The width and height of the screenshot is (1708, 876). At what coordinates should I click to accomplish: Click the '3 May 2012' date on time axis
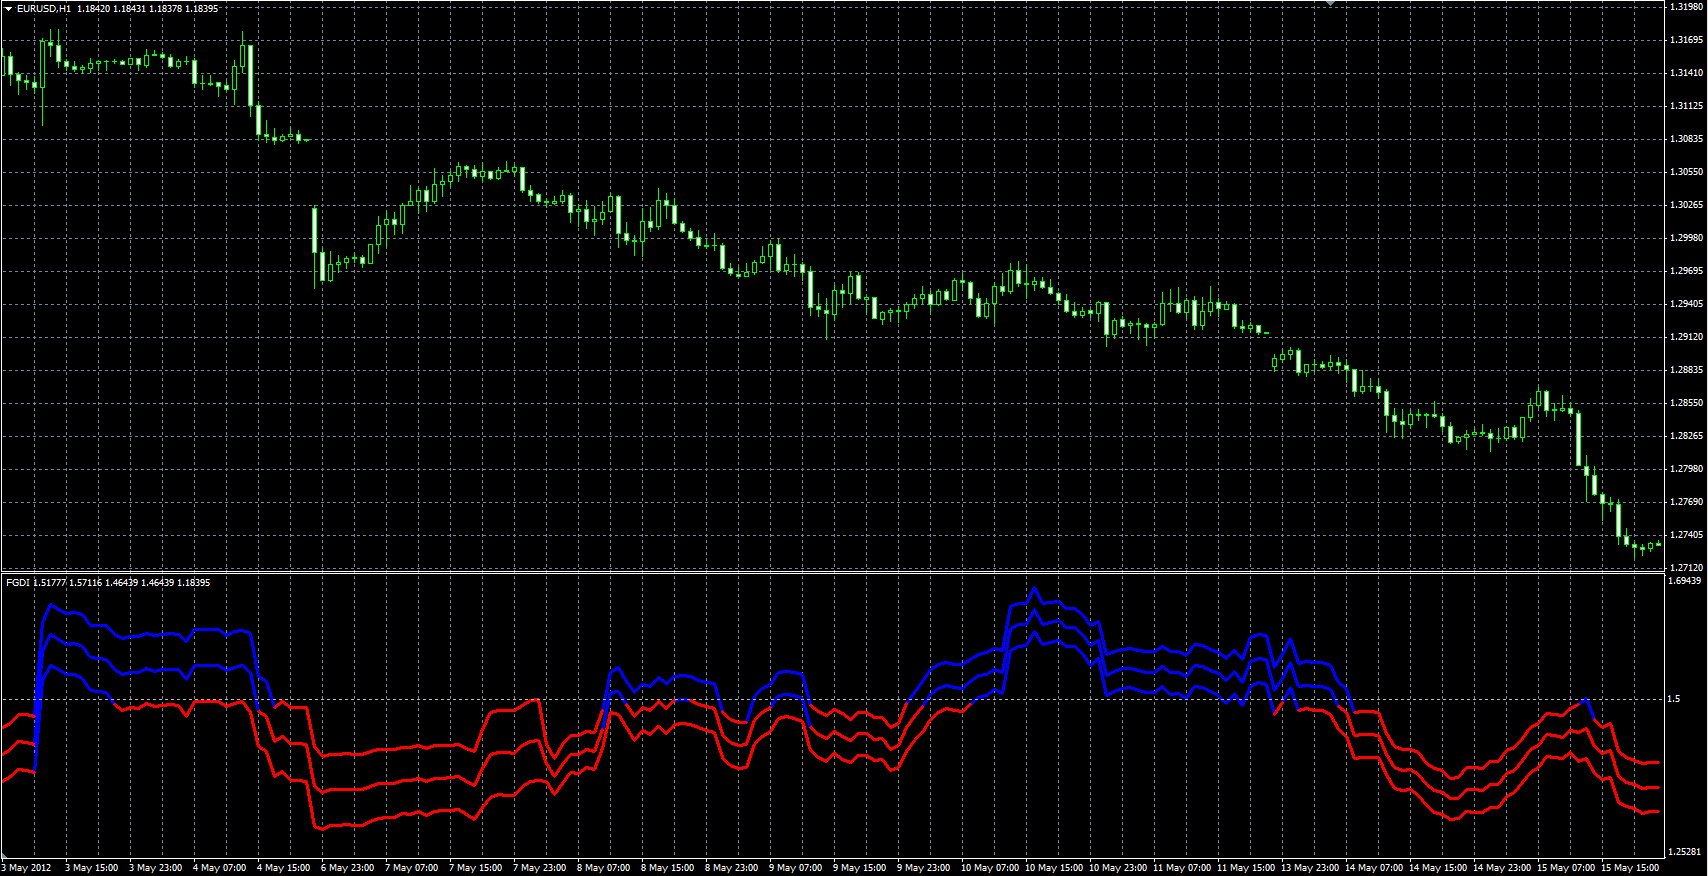tap(26, 868)
